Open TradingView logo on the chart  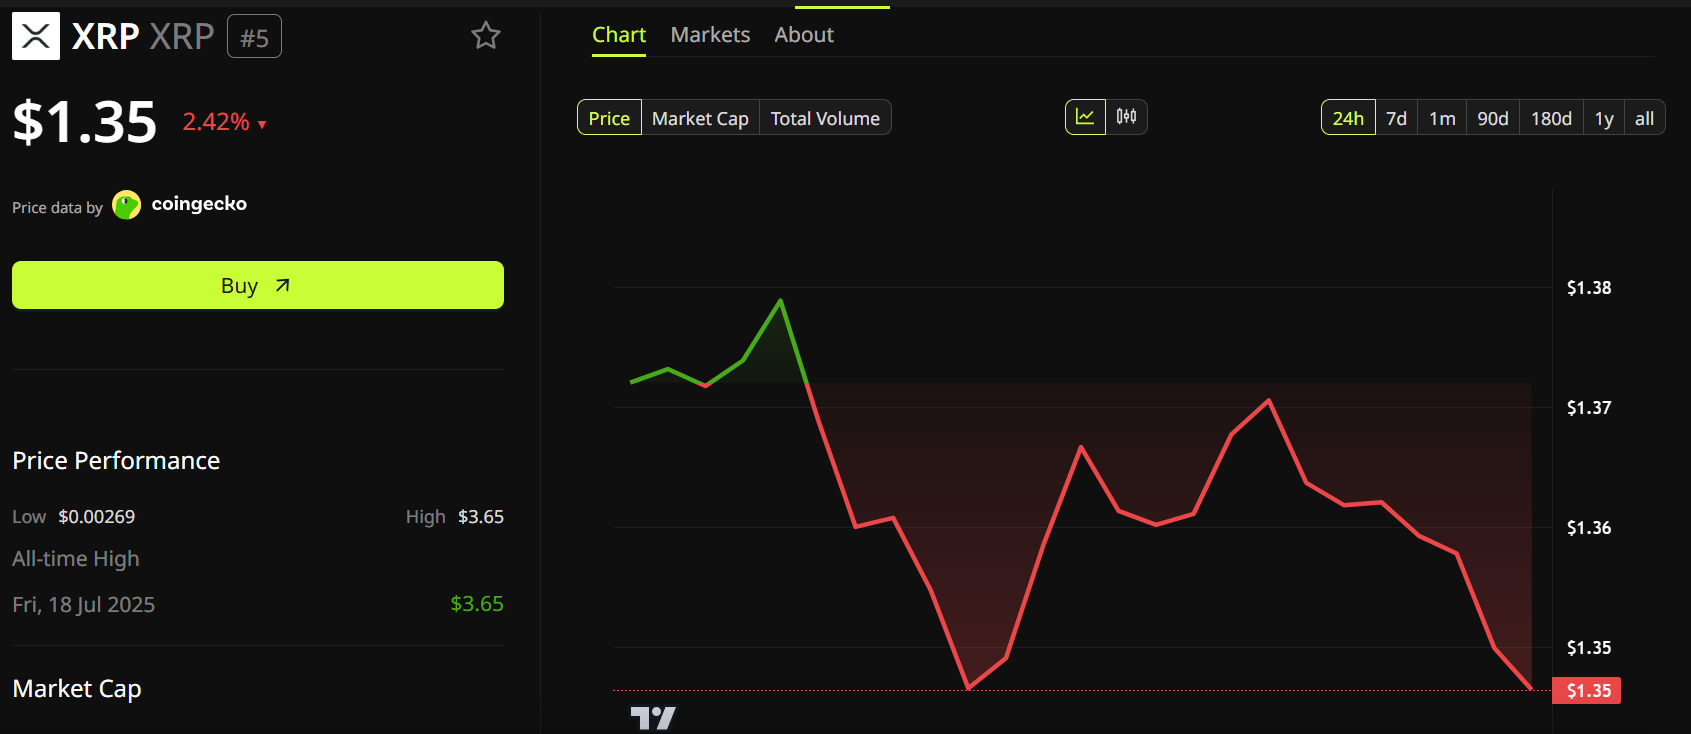point(653,717)
